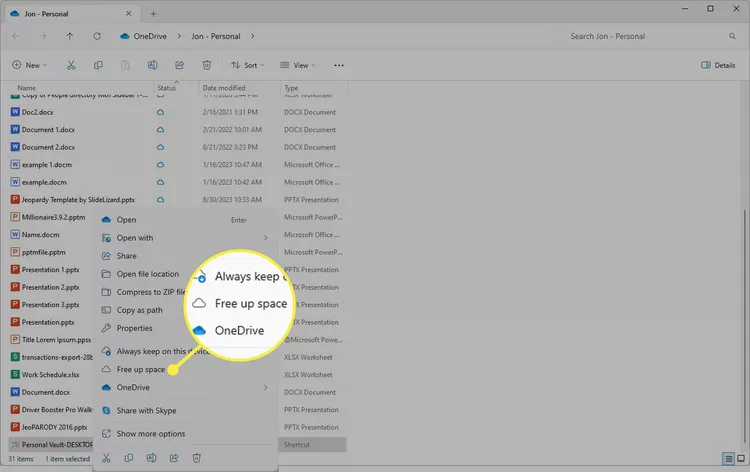Click the Delete trash icon in the top toolbar

[x=206, y=65]
